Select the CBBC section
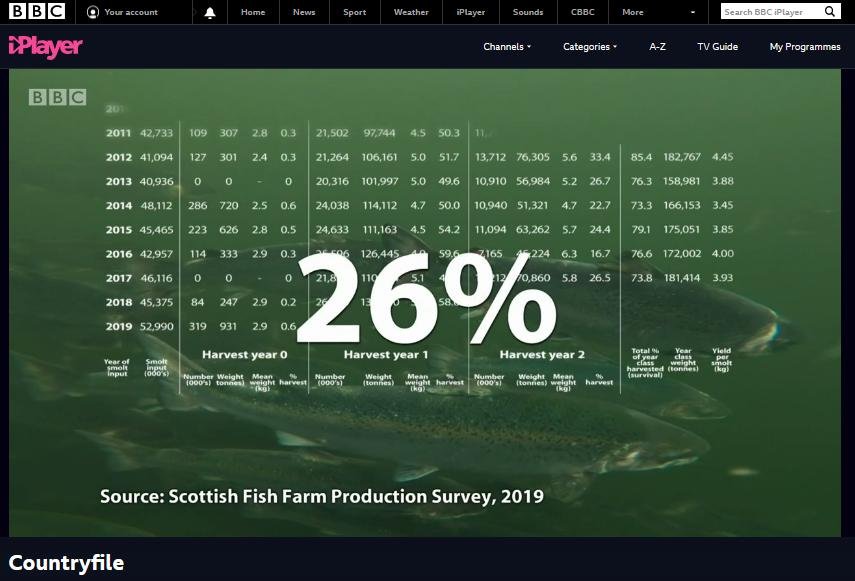 582,12
